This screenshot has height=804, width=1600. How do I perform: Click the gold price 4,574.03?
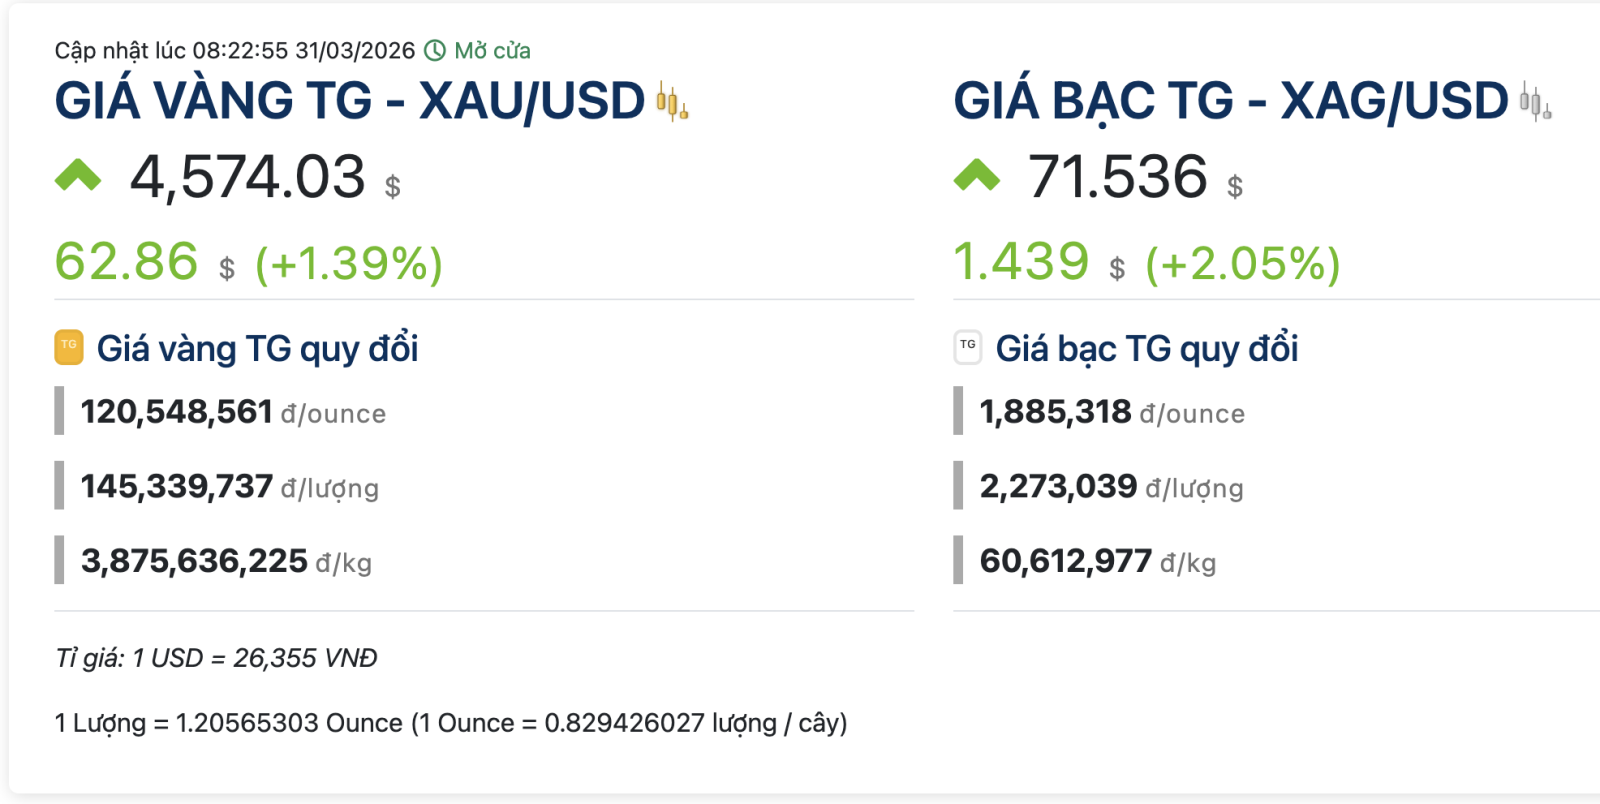[248, 177]
